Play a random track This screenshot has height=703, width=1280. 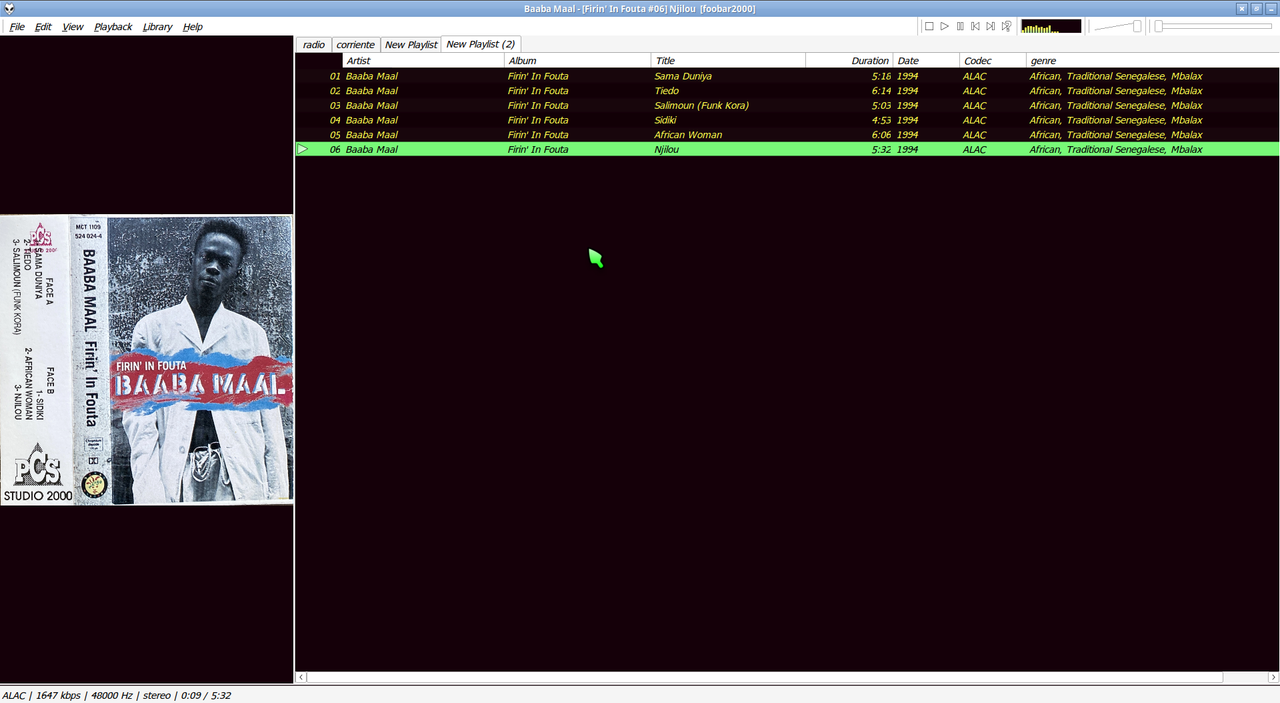pyautogui.click(x=1006, y=26)
